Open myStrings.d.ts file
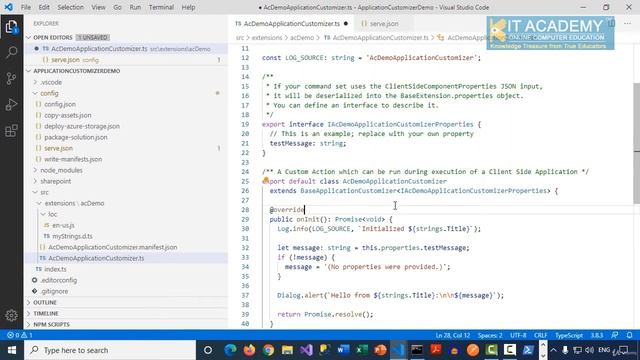Viewport: 640px width, 360px height. point(72,236)
